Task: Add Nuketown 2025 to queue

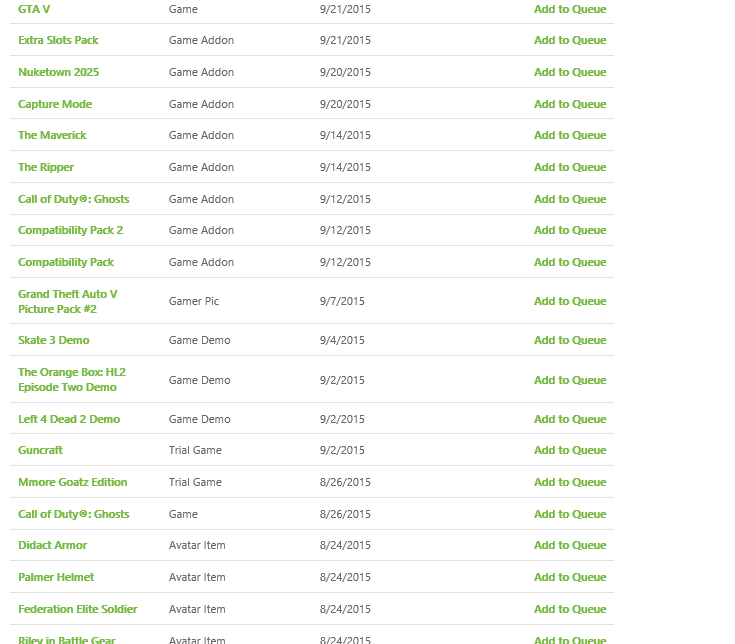Action: (x=570, y=72)
